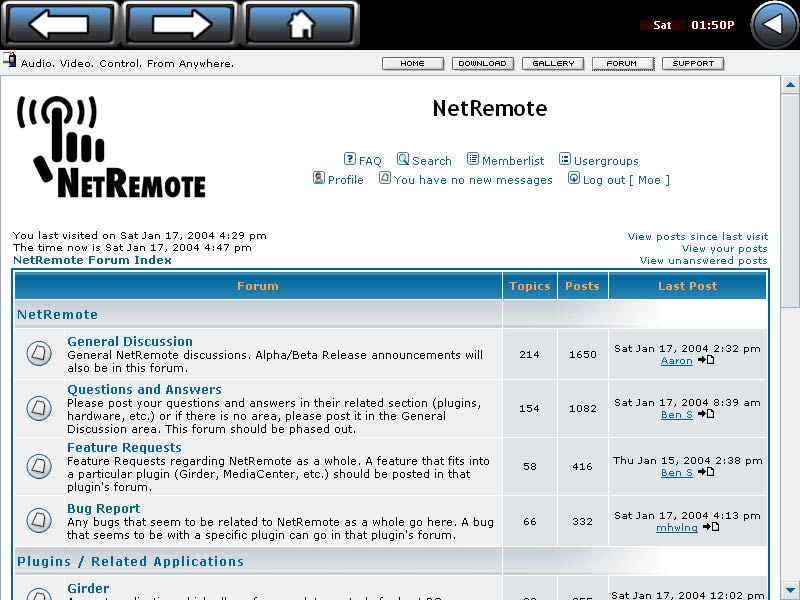This screenshot has height=600, width=800.
Task: View latest post icon in Bug Report
Action: point(711,527)
